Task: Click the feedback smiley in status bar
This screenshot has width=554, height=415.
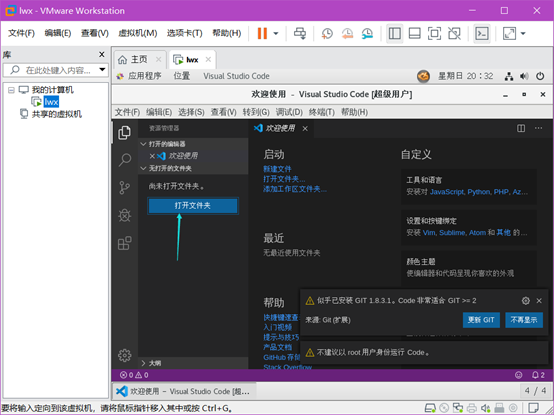Action: [x=518, y=375]
